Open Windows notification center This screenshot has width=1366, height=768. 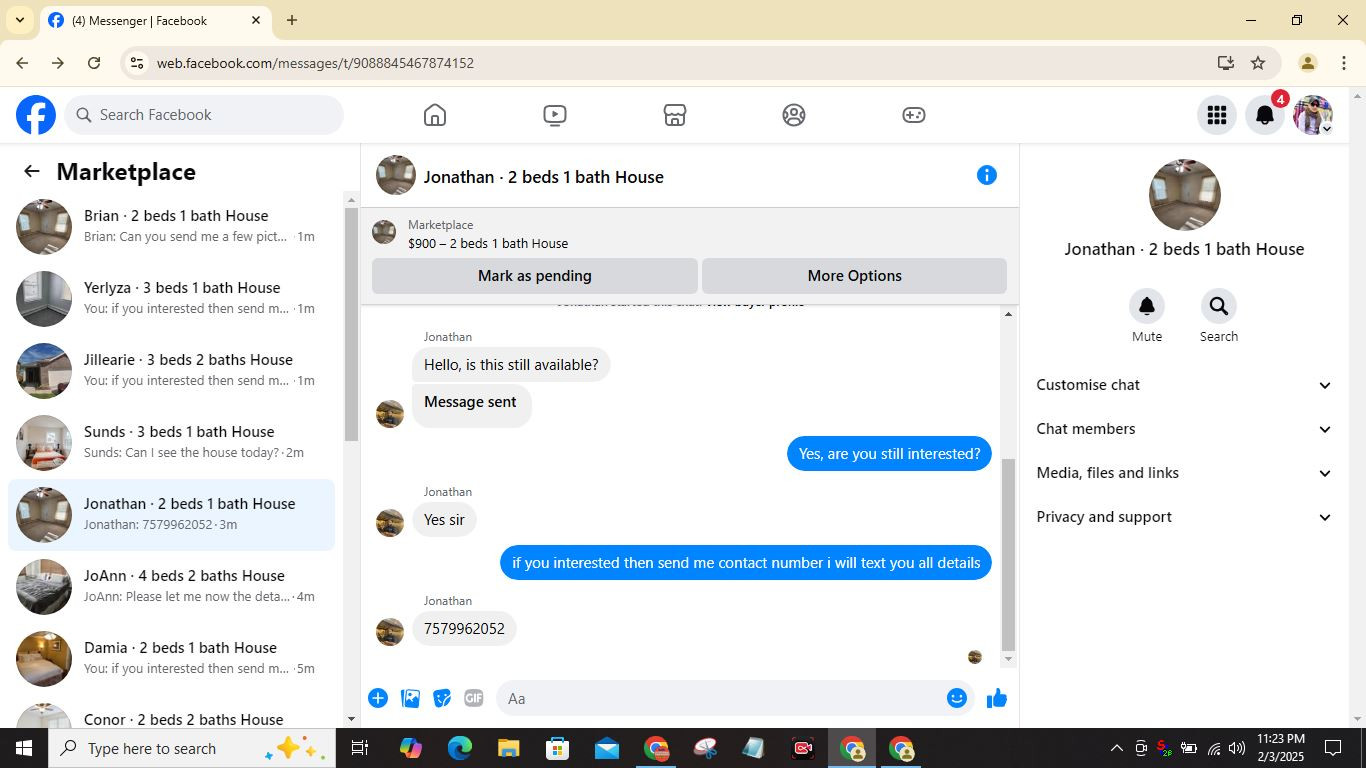tap(1333, 748)
